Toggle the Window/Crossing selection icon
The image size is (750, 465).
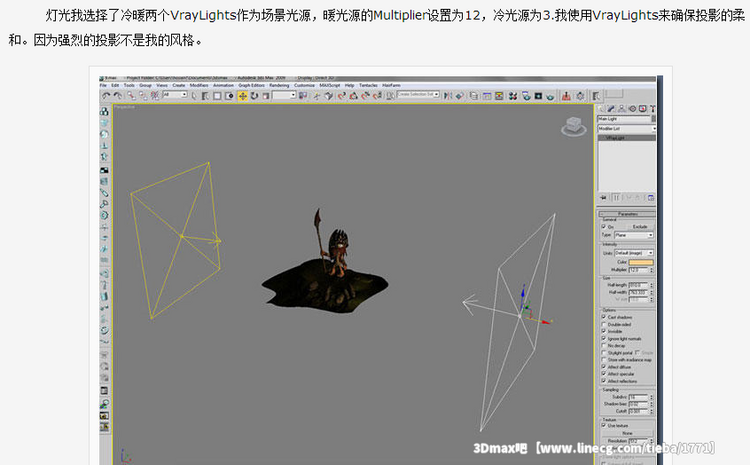(x=230, y=96)
